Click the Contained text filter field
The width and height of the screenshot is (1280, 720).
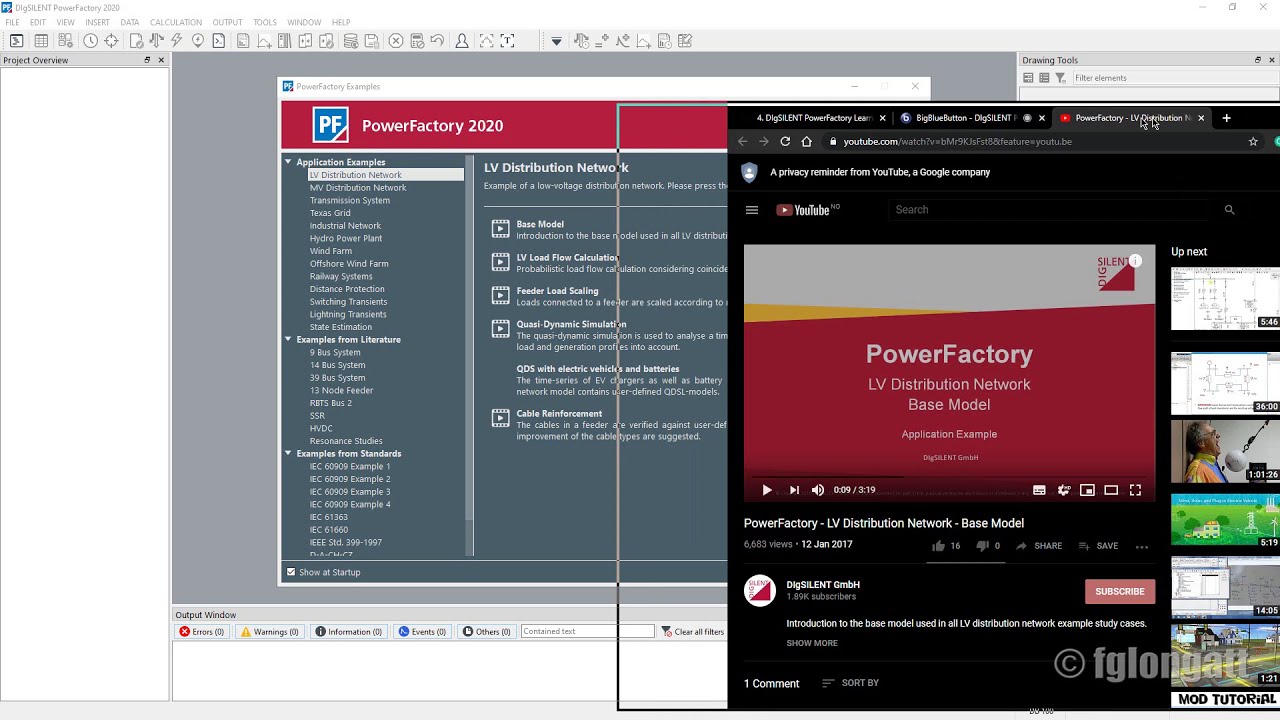coord(587,632)
